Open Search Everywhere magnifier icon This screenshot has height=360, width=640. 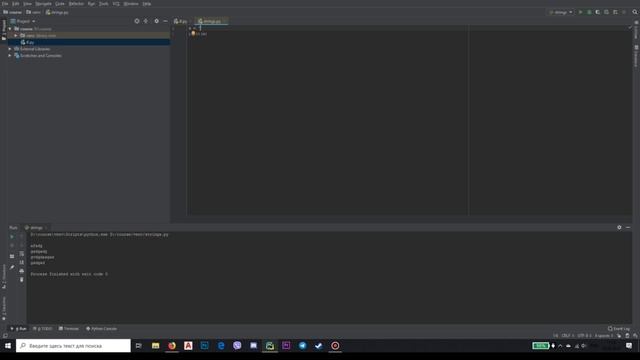635,12
